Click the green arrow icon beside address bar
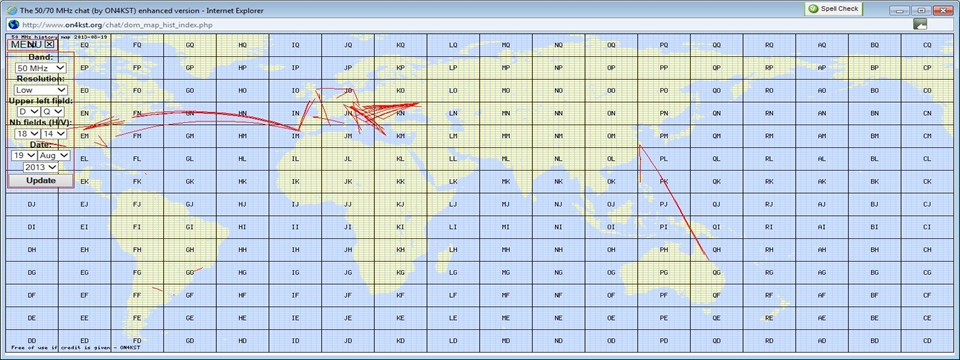The width and height of the screenshot is (960, 360). (920, 24)
